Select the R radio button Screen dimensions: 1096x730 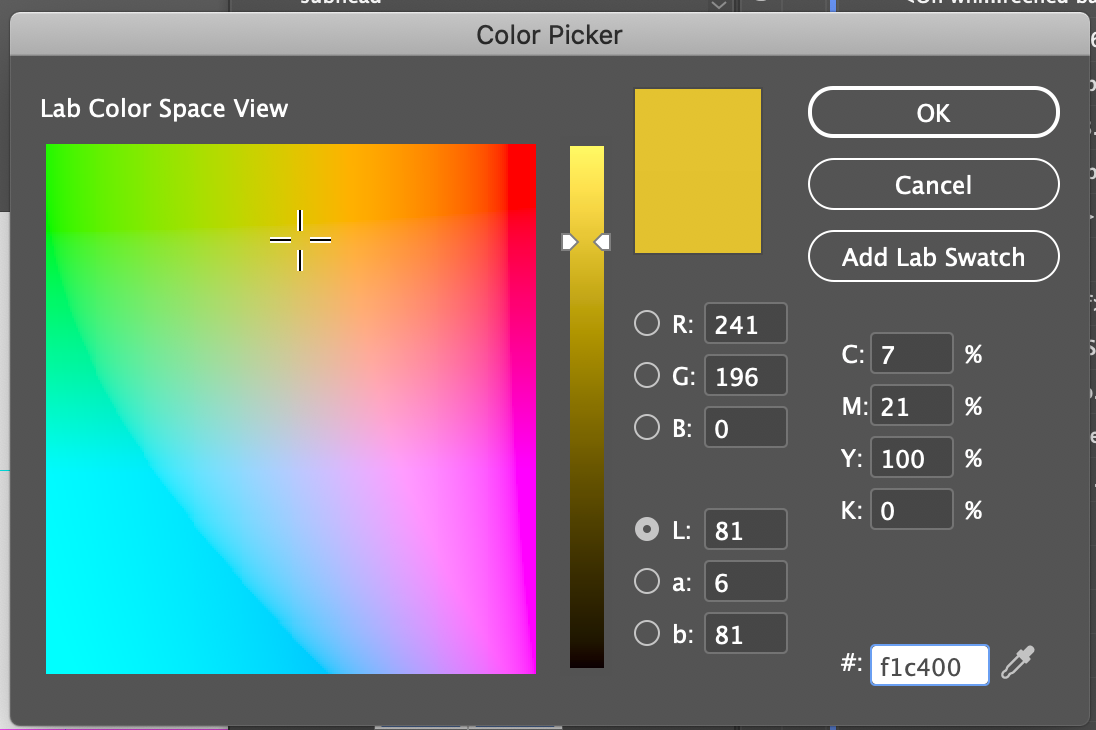pyautogui.click(x=647, y=323)
